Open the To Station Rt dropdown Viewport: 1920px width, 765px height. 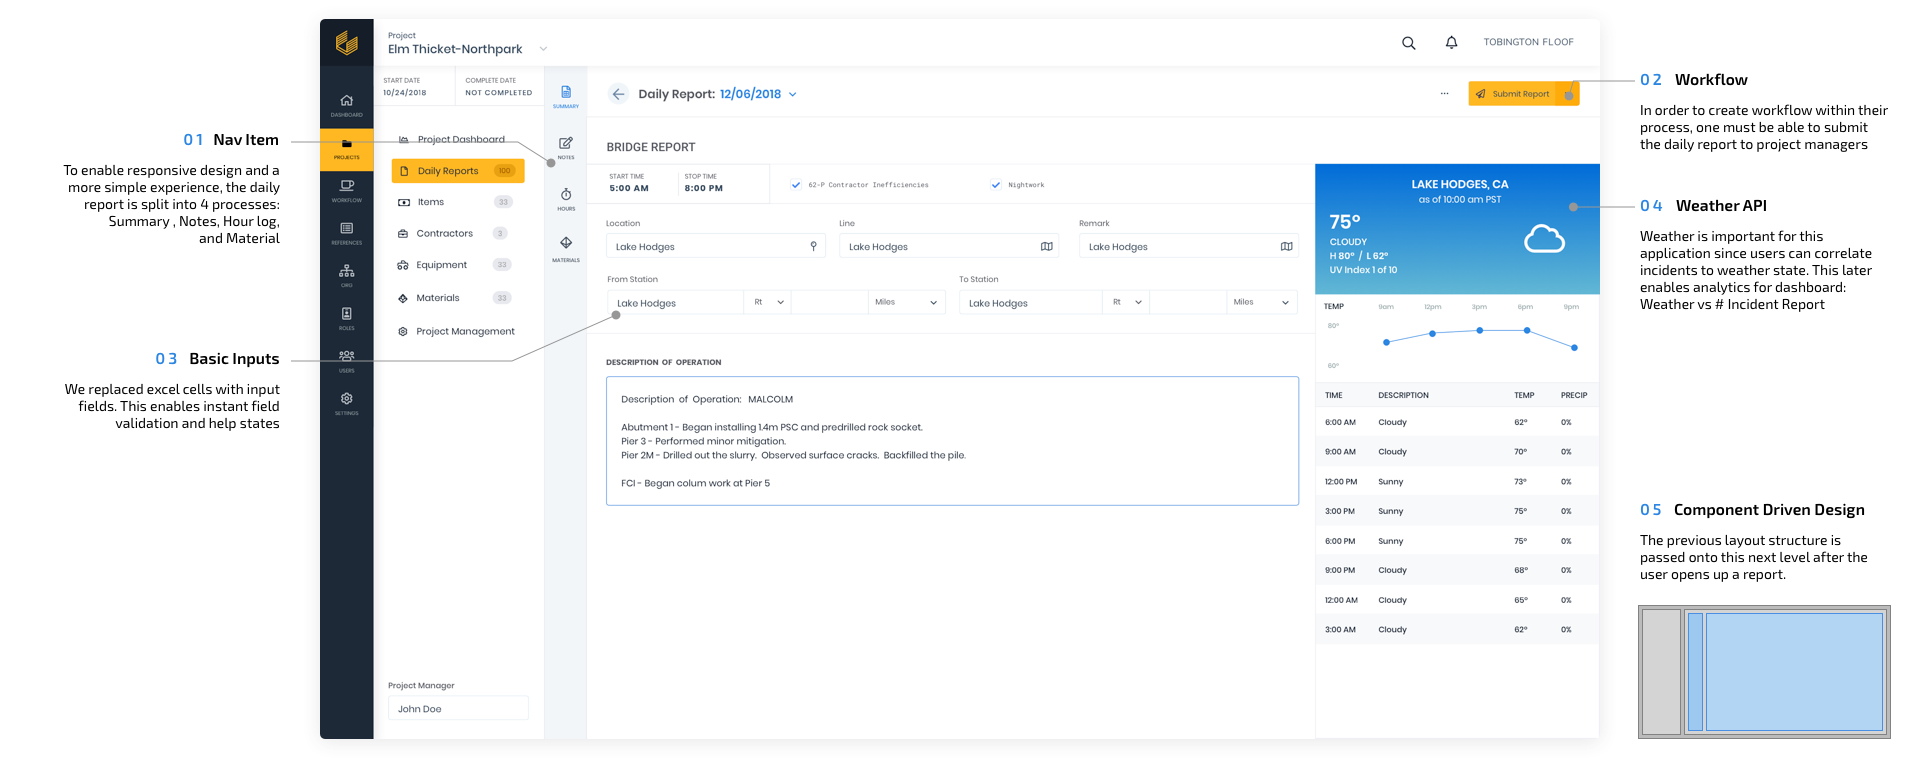(x=1126, y=302)
